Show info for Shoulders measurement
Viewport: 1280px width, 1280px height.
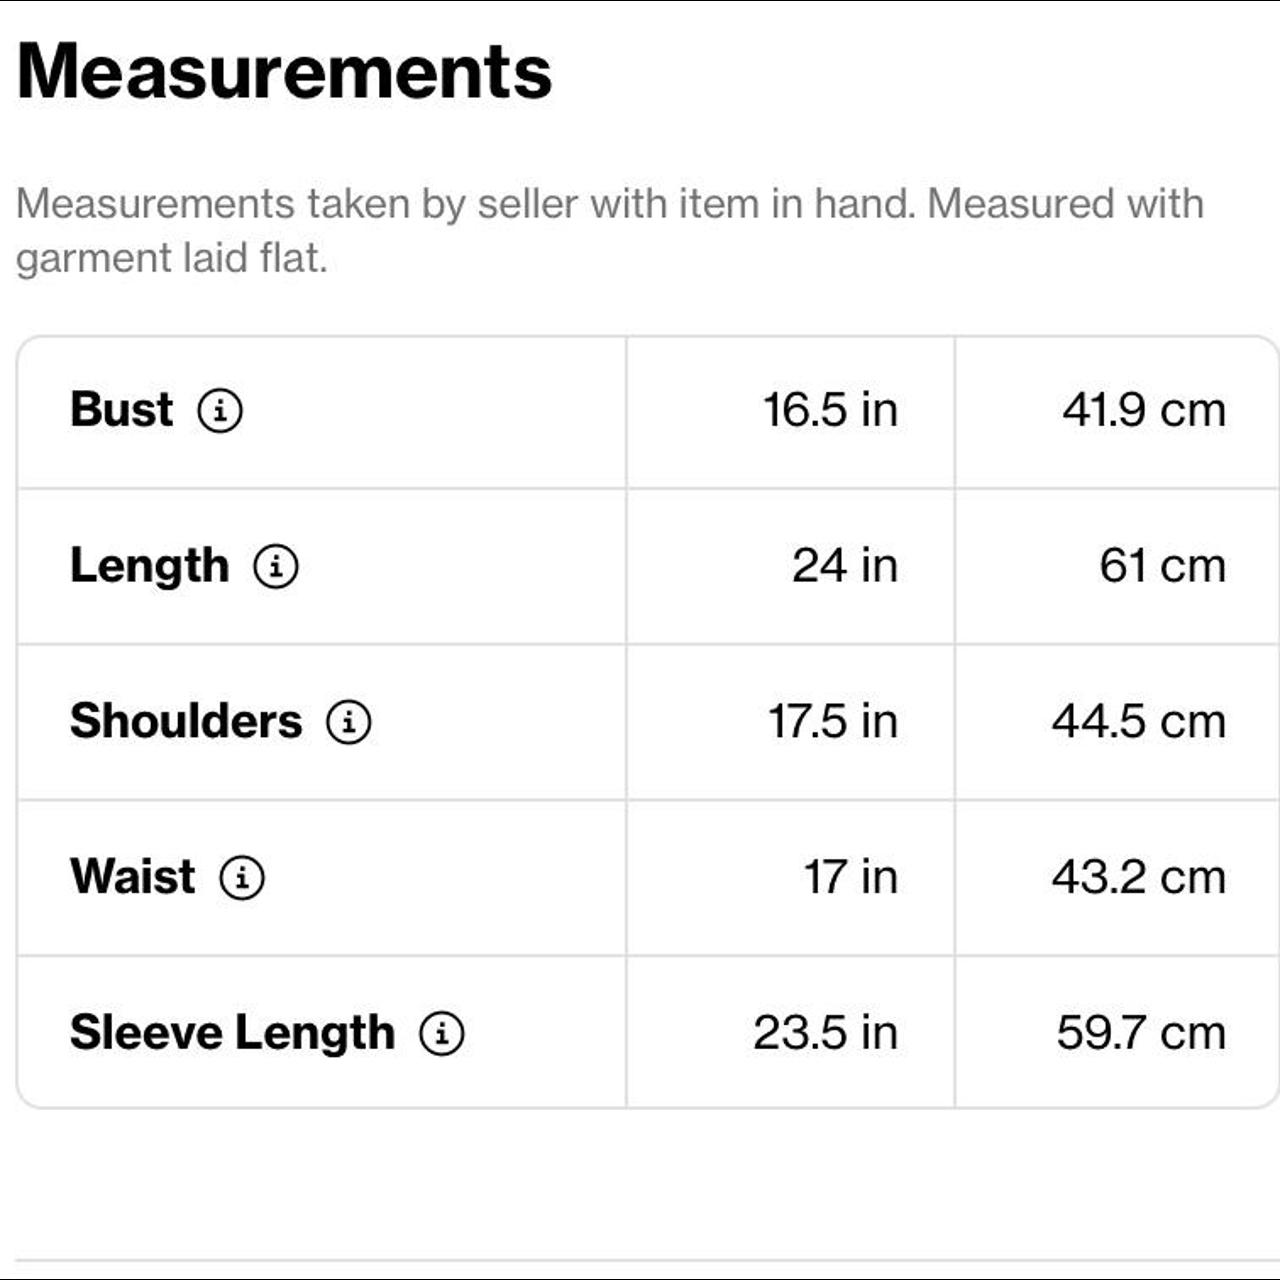(349, 721)
